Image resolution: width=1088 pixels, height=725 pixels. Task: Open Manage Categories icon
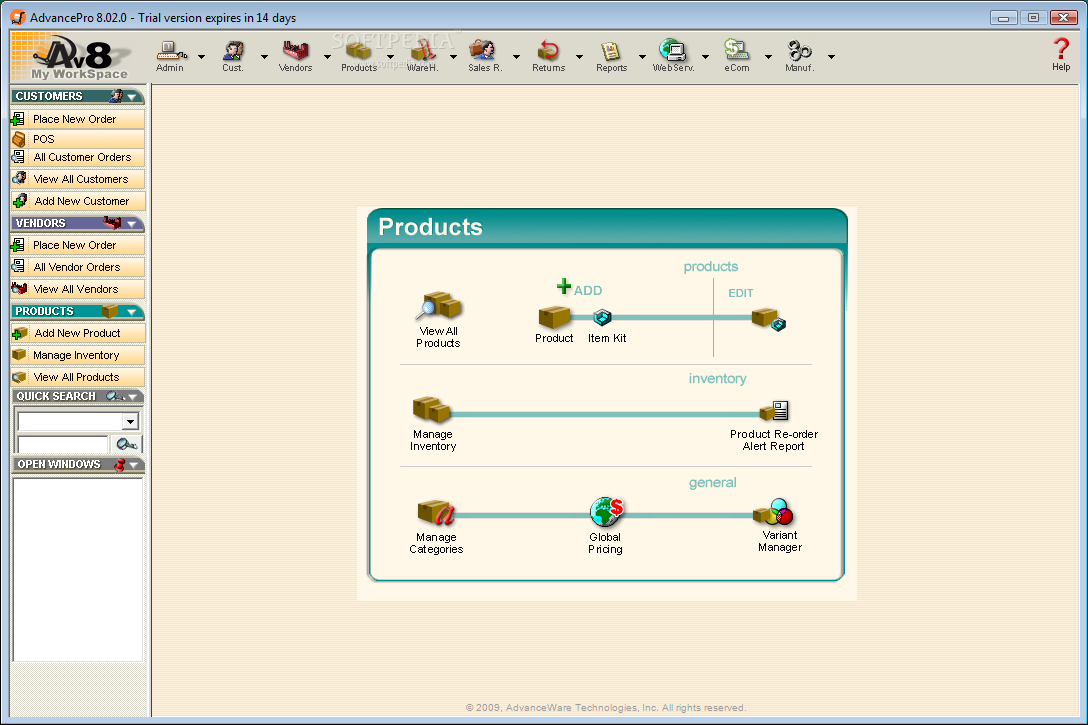436,513
